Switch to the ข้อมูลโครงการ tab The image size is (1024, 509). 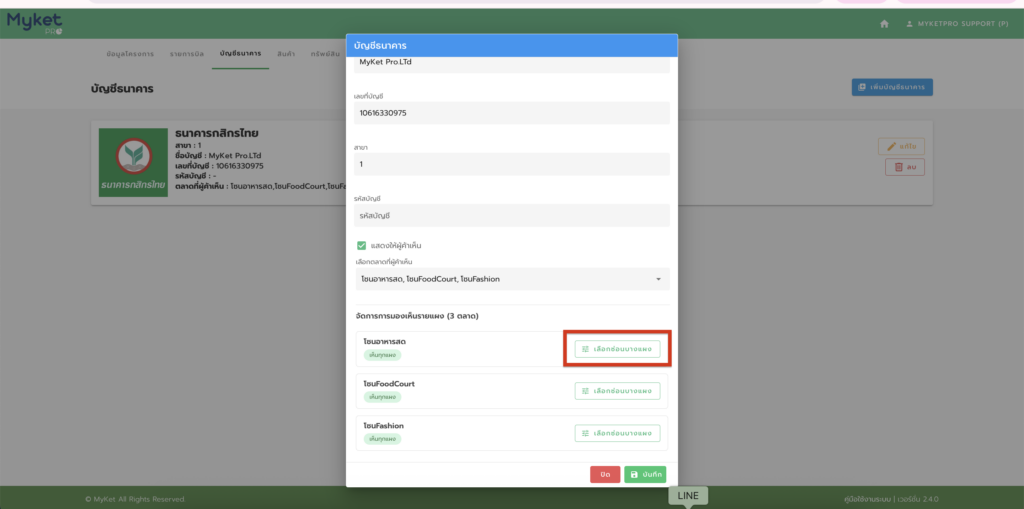click(131, 52)
